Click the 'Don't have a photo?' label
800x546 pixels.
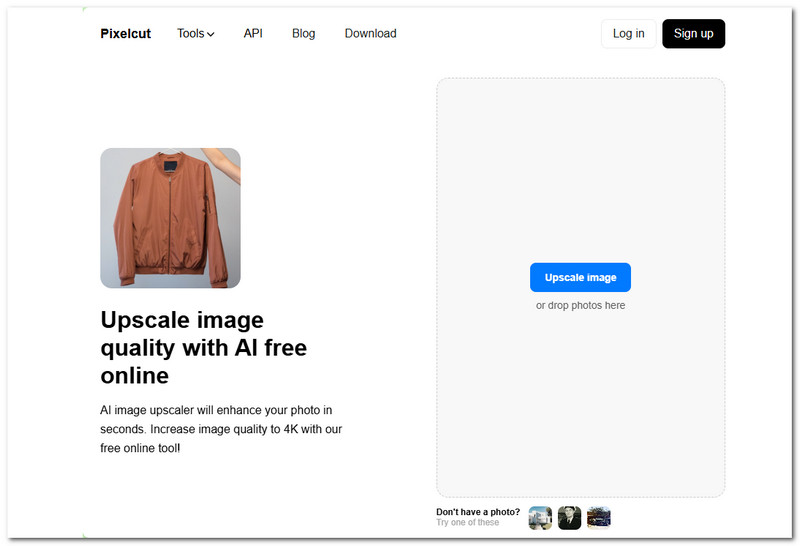point(477,512)
